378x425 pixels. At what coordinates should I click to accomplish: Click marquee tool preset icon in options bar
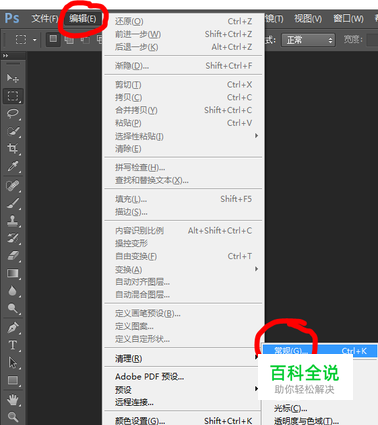click(21, 40)
